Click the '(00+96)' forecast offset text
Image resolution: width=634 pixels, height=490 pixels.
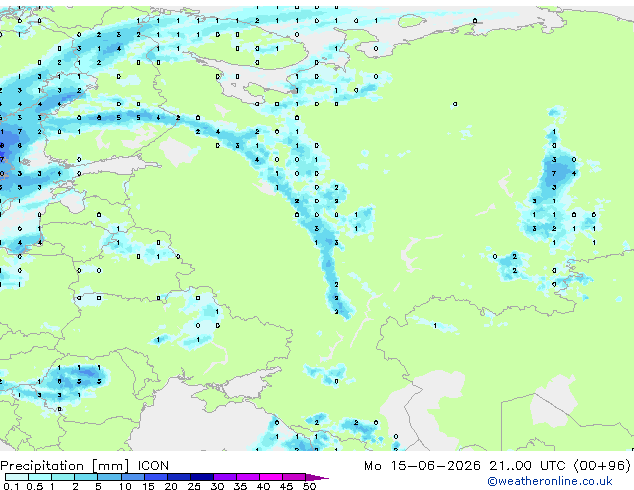tap(602, 466)
